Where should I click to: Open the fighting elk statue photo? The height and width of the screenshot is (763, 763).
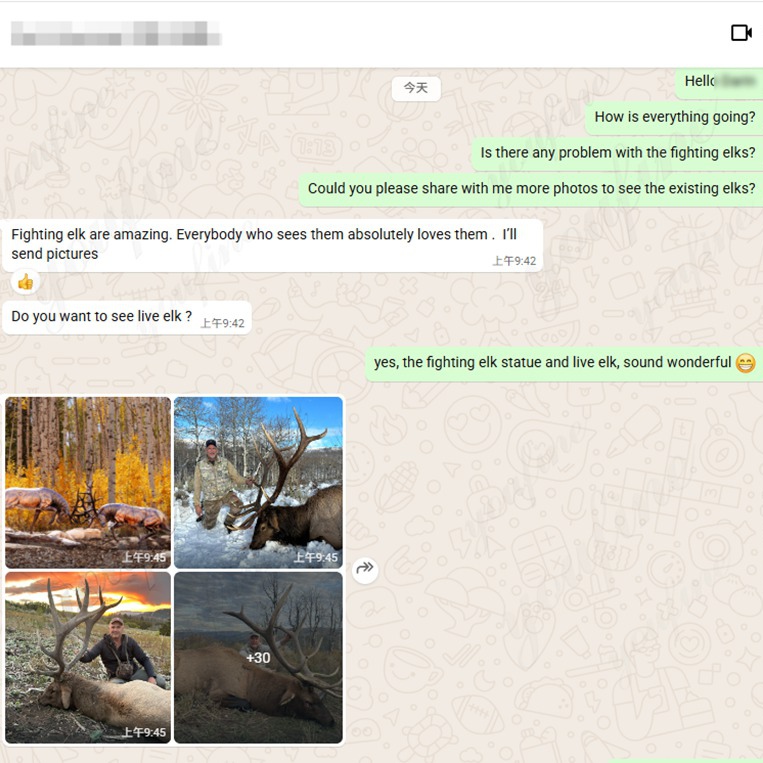pos(88,482)
